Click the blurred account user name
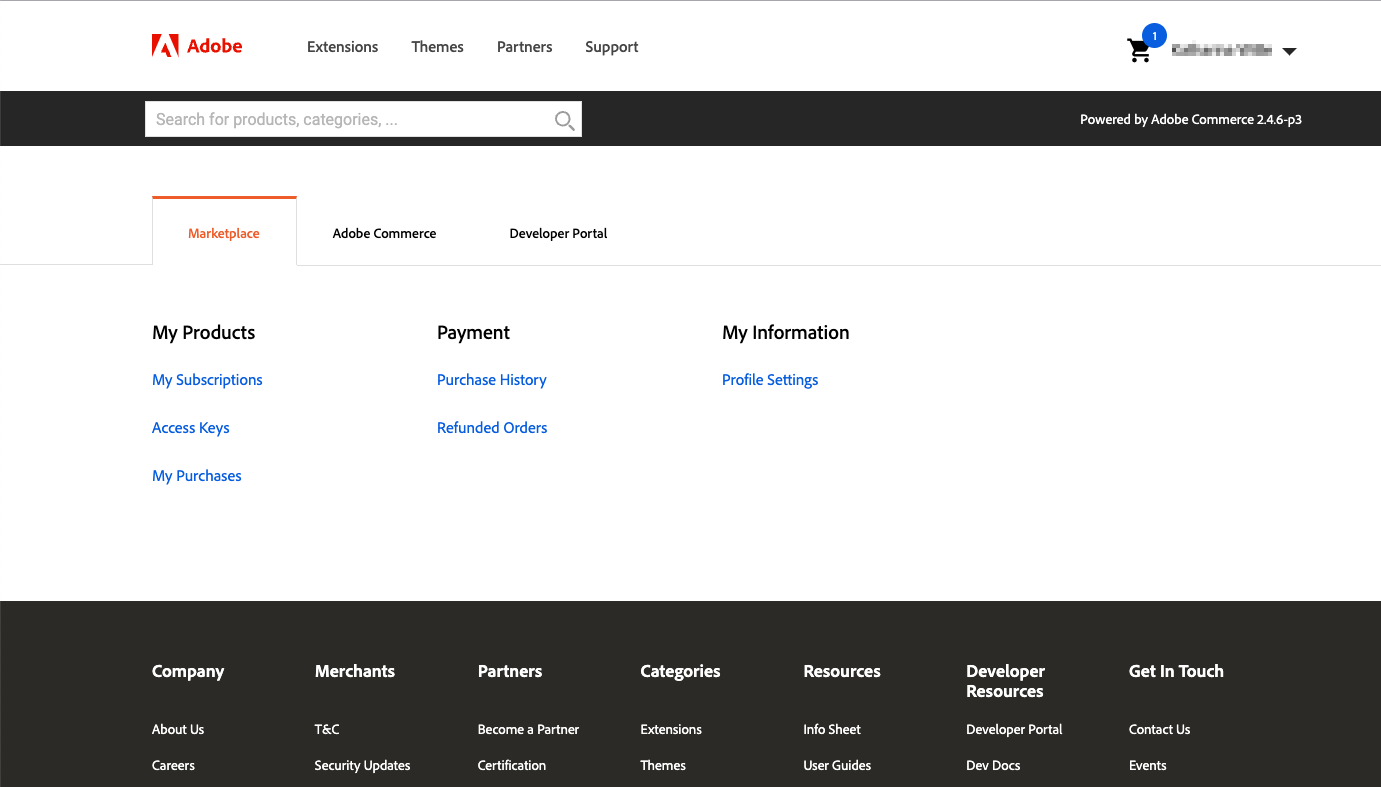Screen dimensions: 1381x787 pos(1221,50)
